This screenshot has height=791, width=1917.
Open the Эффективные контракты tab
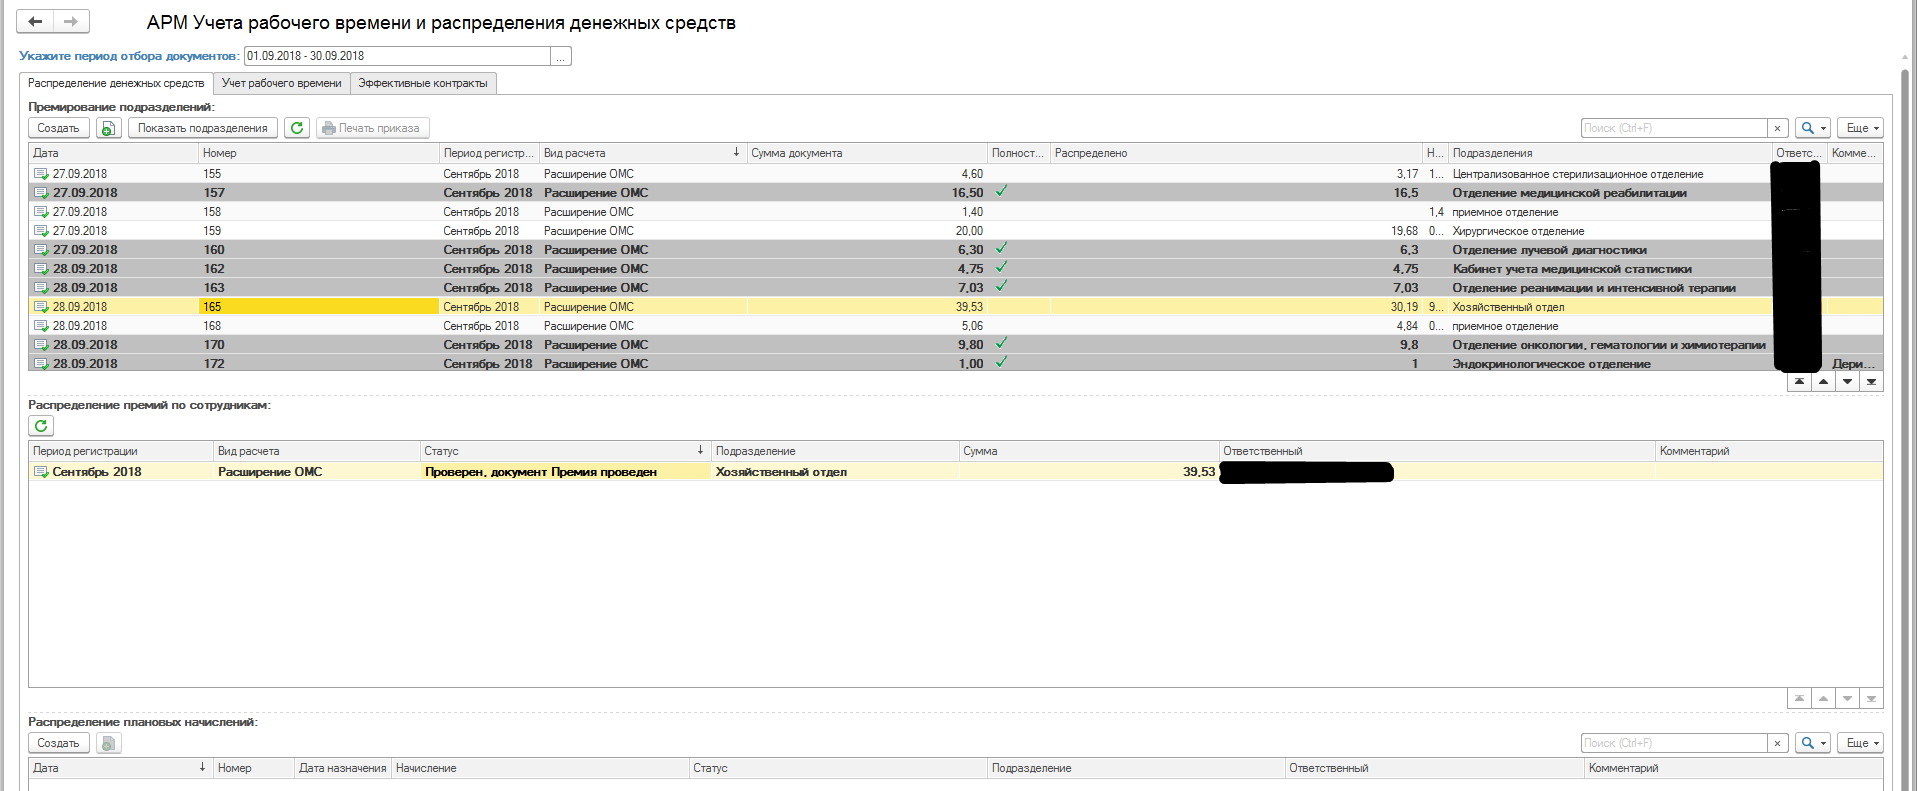coord(423,83)
